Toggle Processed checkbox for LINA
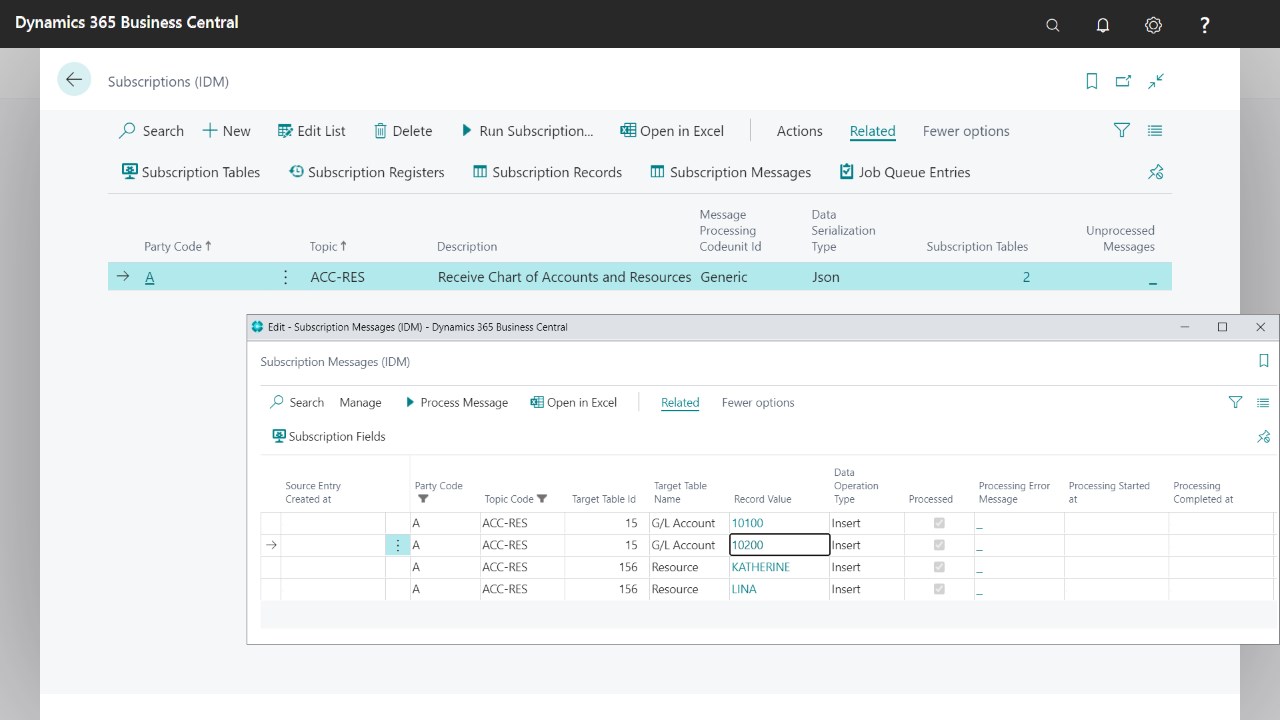This screenshot has width=1280, height=720. pyautogui.click(x=939, y=589)
